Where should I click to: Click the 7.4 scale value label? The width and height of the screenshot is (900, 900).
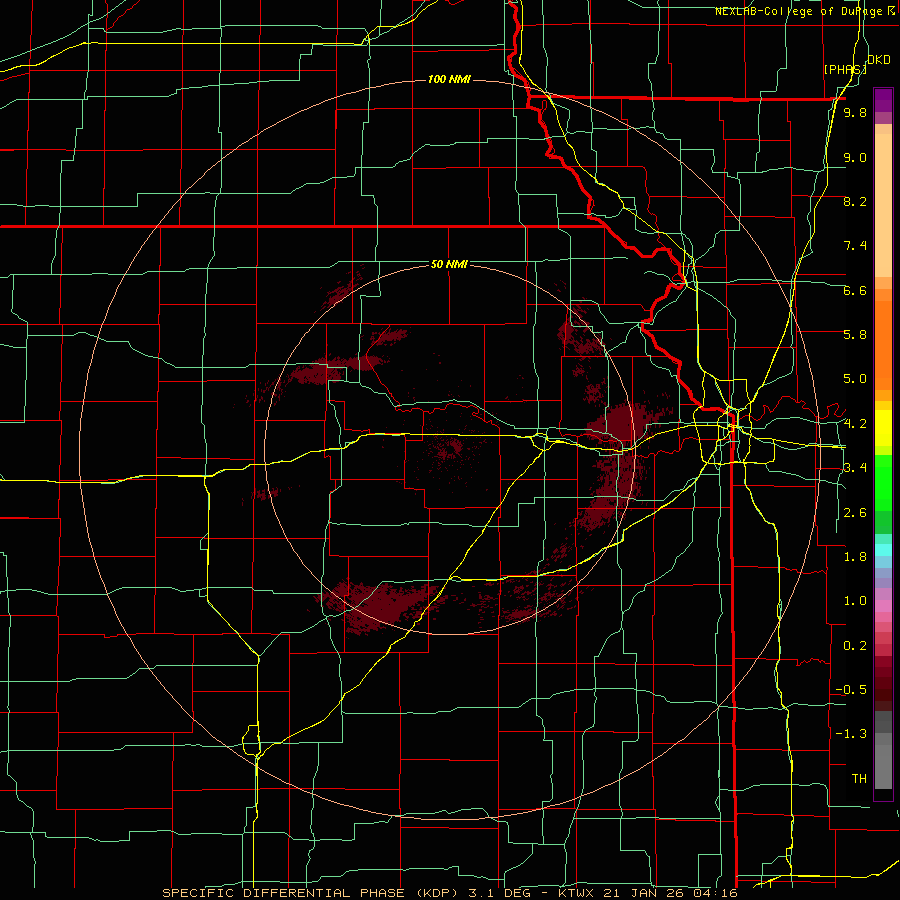pos(855,246)
